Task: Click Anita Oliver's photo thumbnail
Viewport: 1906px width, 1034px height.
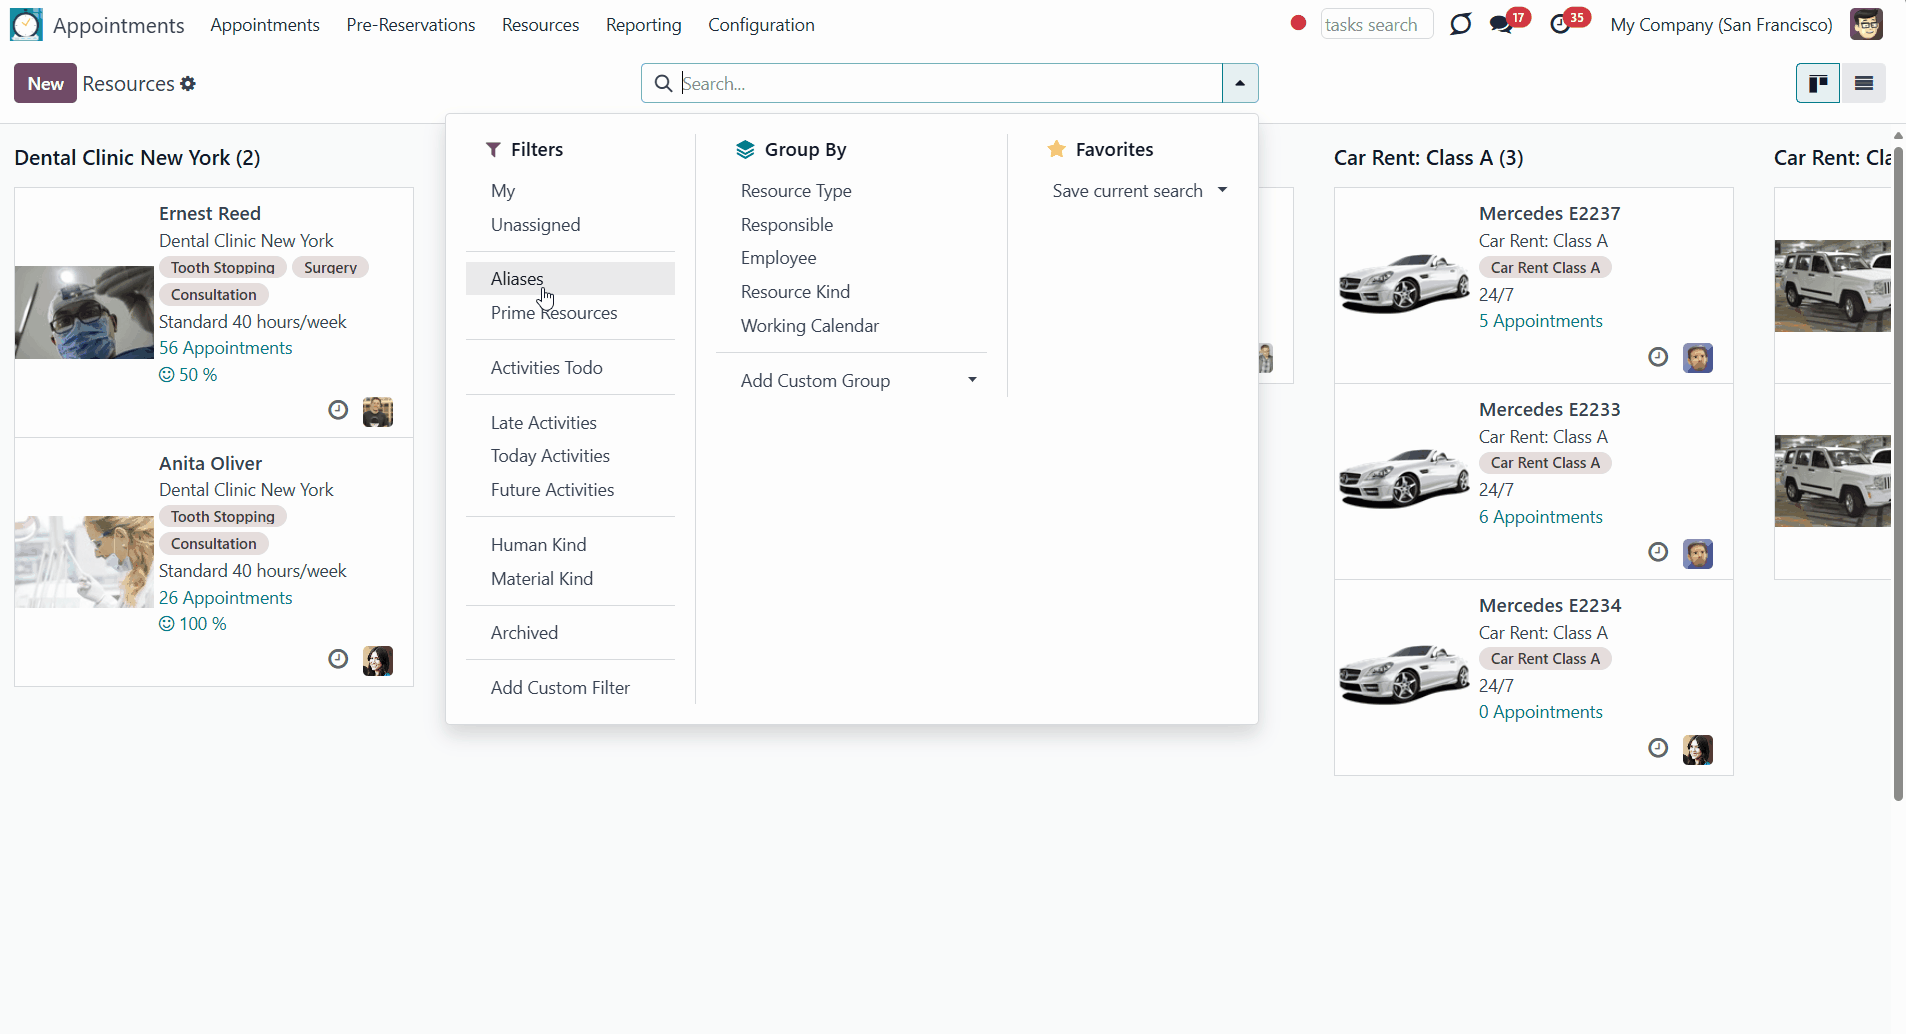Action: click(85, 562)
